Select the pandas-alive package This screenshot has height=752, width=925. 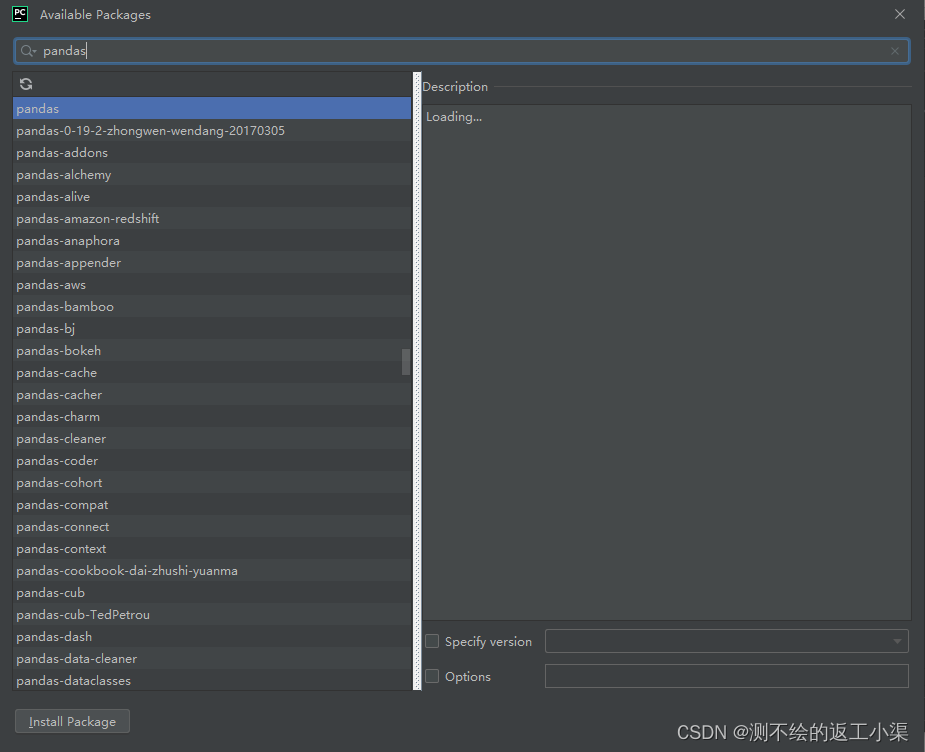pos(212,196)
